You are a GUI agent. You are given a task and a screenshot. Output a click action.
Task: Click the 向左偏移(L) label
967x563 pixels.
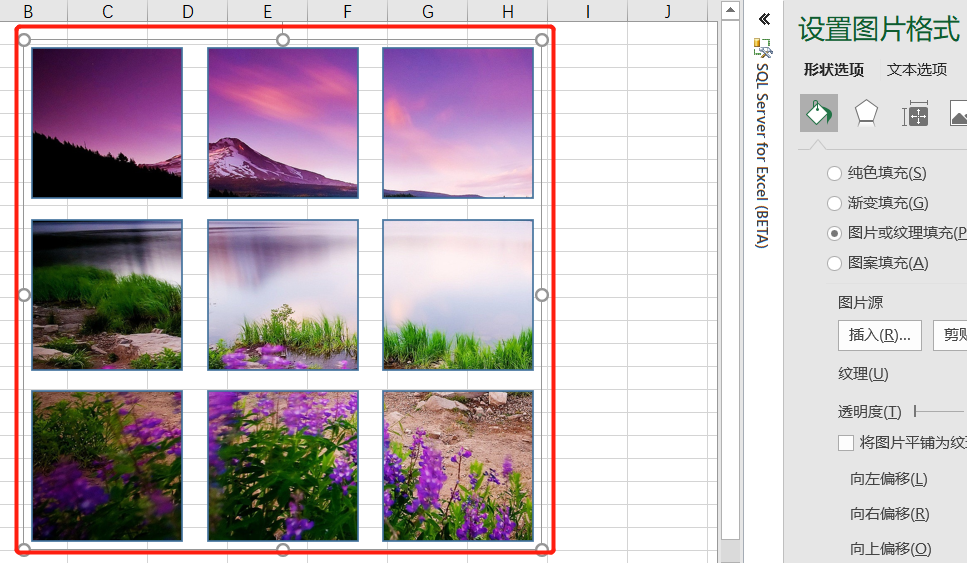pos(888,479)
